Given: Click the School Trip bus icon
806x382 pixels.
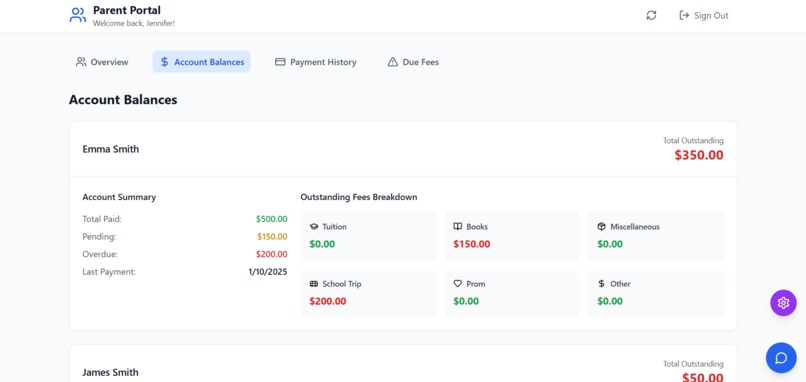Looking at the screenshot, I should click(314, 284).
